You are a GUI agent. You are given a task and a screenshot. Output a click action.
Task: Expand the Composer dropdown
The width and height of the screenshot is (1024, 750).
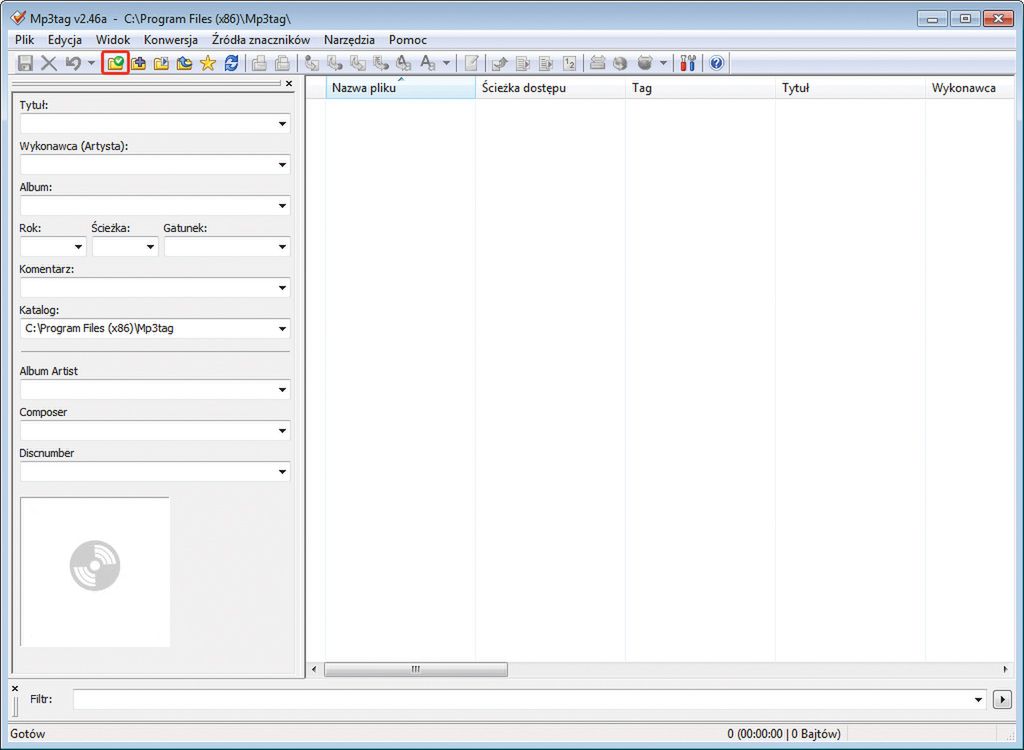pyautogui.click(x=282, y=431)
